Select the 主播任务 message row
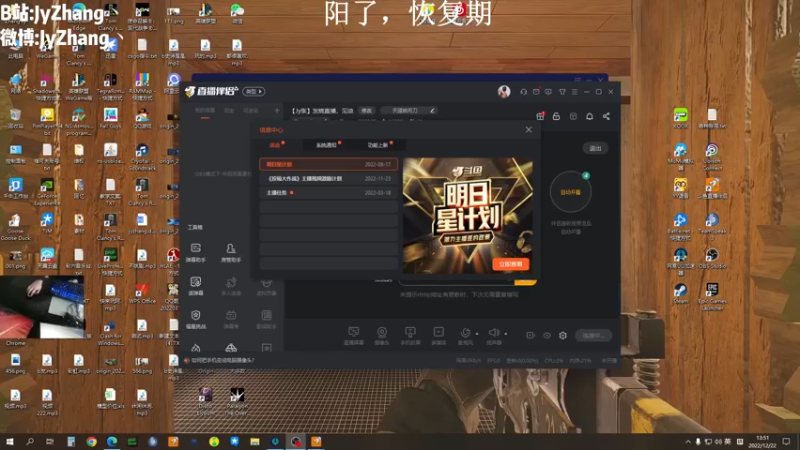 328,193
